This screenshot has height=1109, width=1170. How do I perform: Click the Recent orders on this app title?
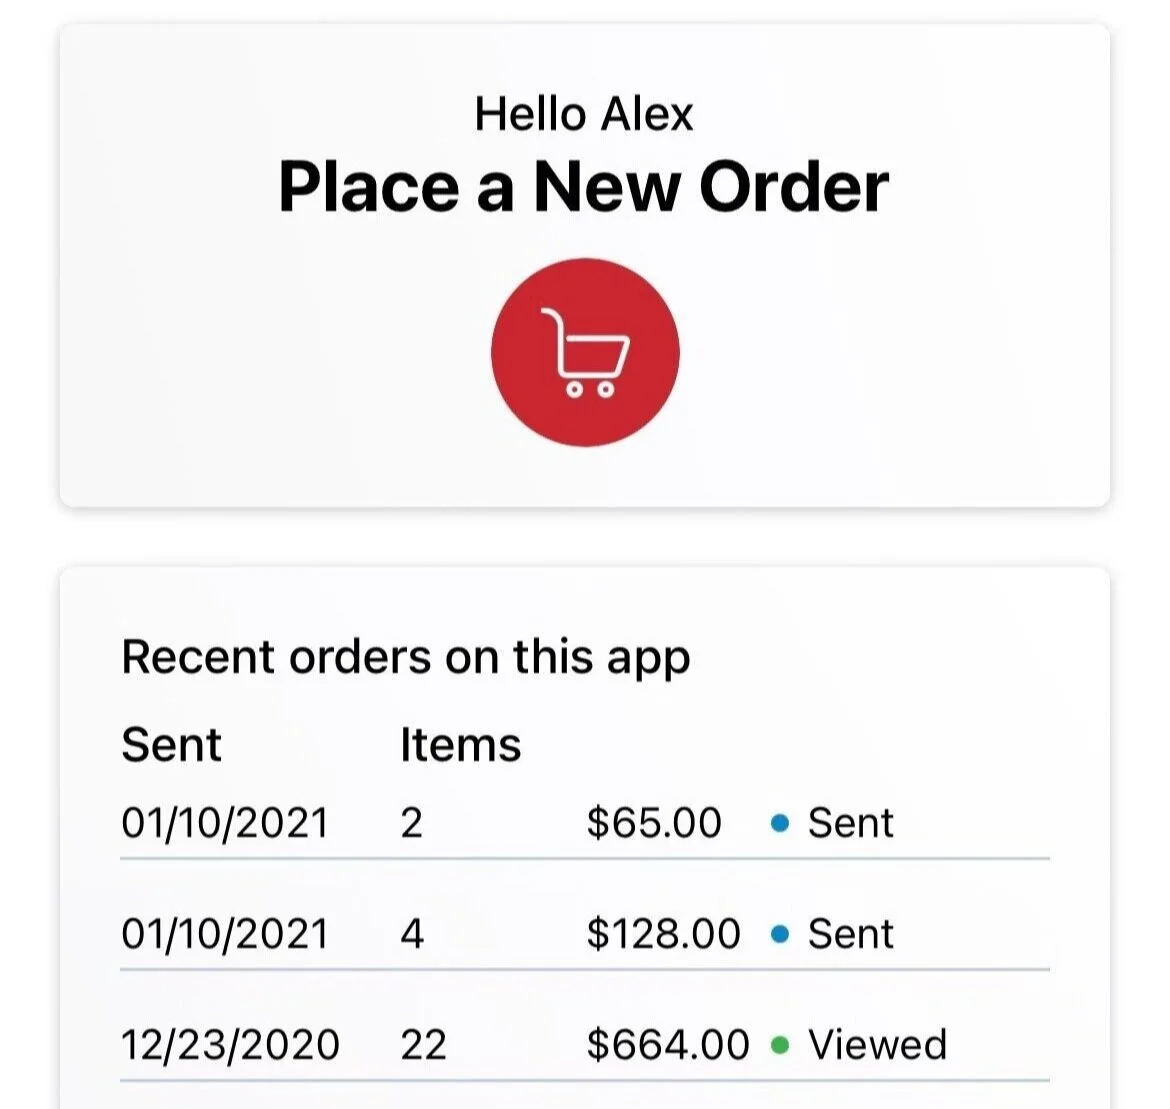[x=406, y=658]
